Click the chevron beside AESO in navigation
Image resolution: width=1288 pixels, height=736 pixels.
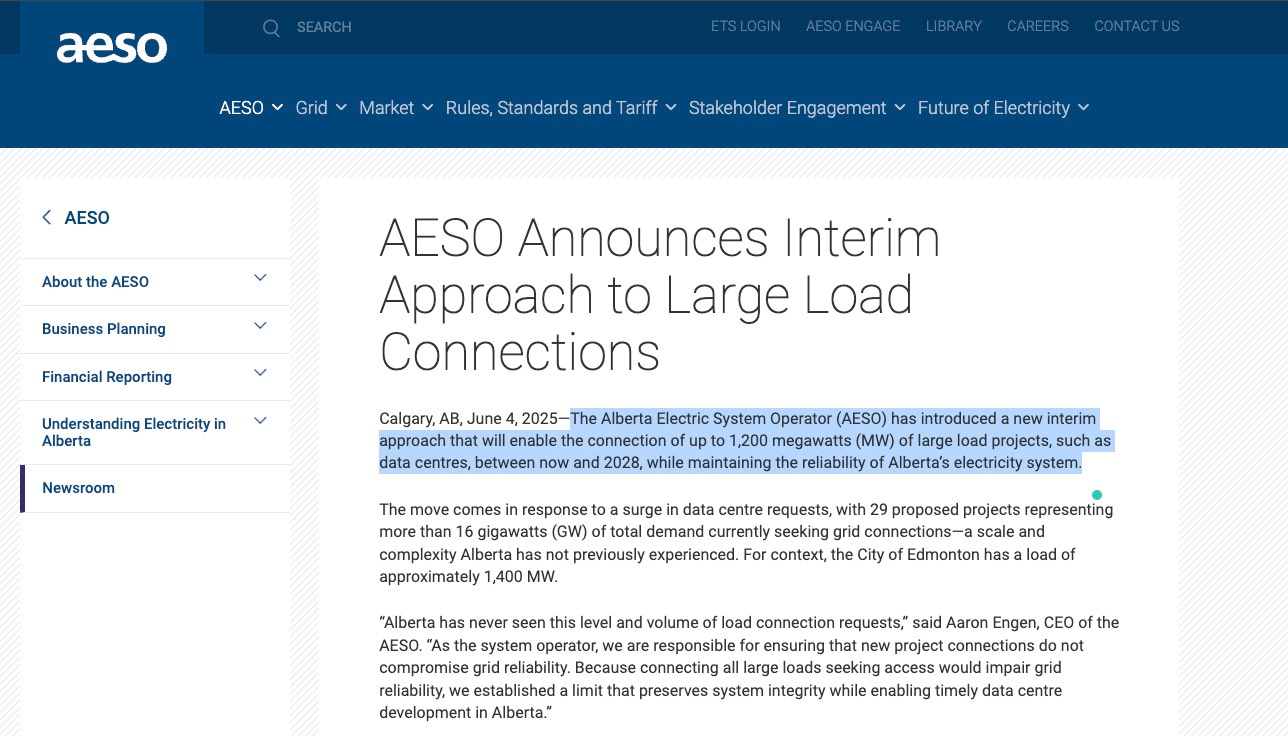pyautogui.click(x=277, y=108)
